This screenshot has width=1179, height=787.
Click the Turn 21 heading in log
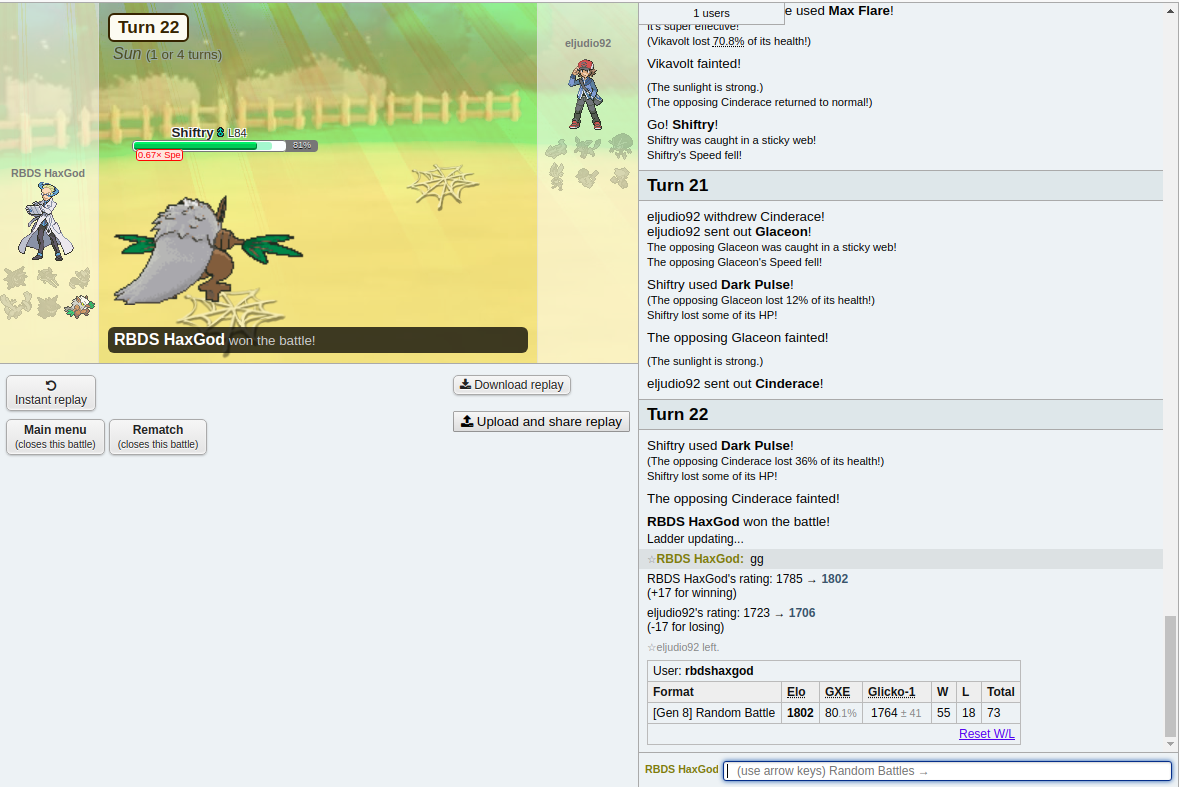901,185
